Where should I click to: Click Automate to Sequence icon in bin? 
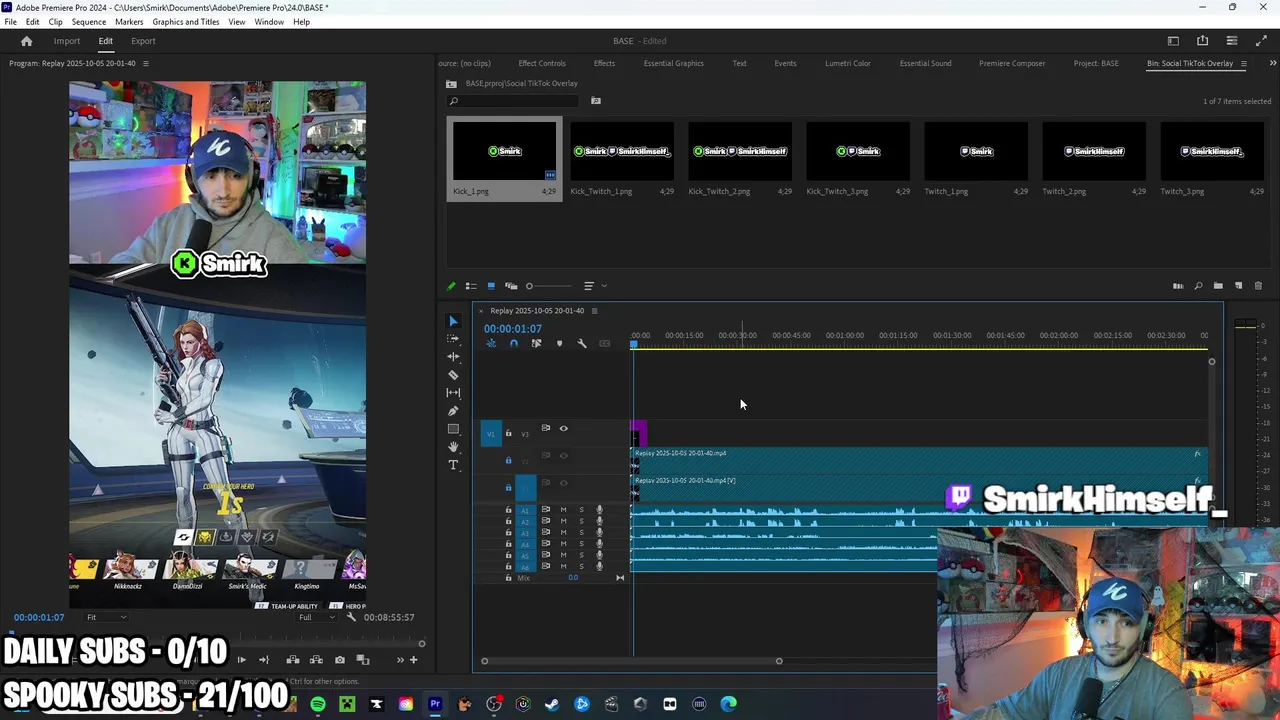click(x=1178, y=286)
